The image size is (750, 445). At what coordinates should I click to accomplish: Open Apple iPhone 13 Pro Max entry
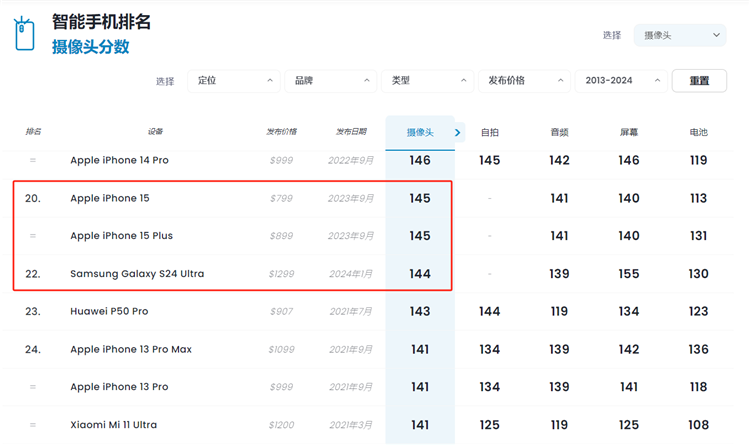click(x=131, y=349)
